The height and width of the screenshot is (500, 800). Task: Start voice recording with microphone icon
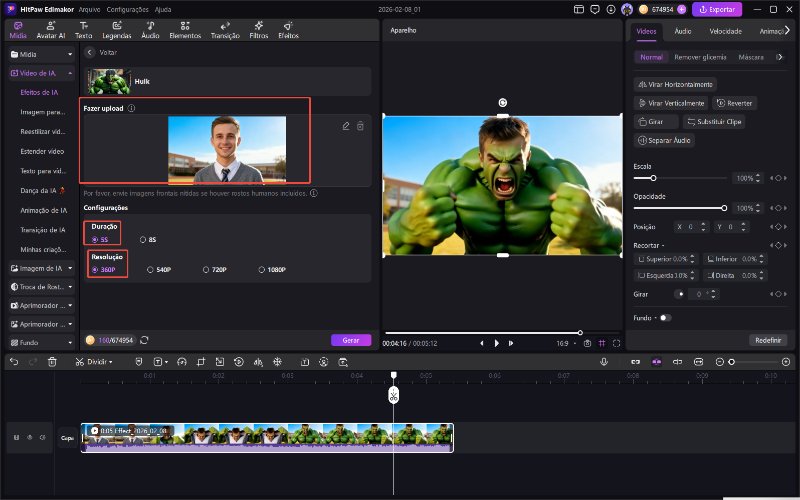click(x=604, y=362)
